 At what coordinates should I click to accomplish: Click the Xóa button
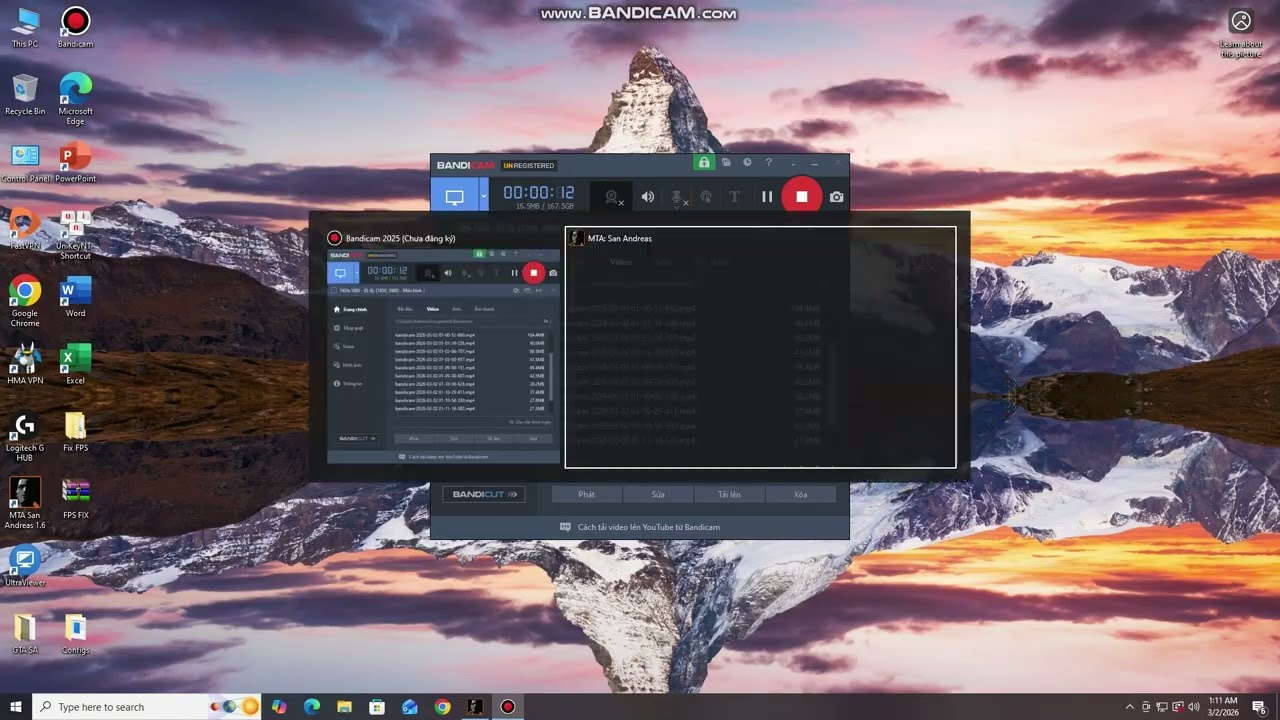click(x=801, y=494)
